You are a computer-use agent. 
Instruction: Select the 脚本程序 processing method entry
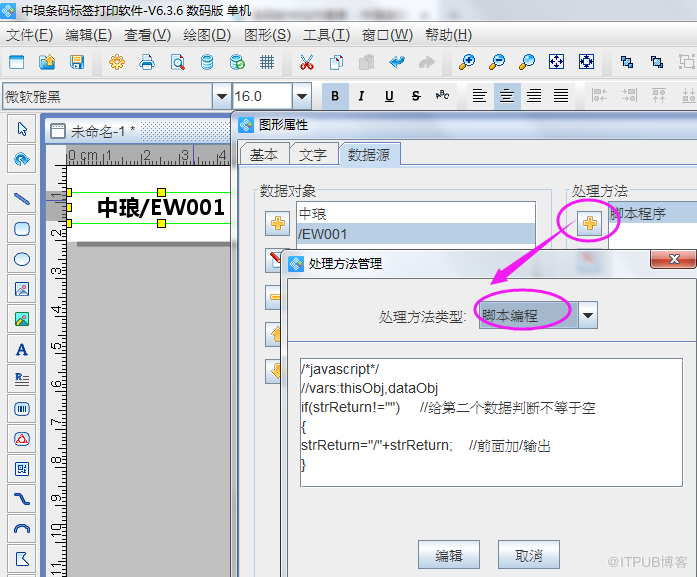tap(652, 214)
